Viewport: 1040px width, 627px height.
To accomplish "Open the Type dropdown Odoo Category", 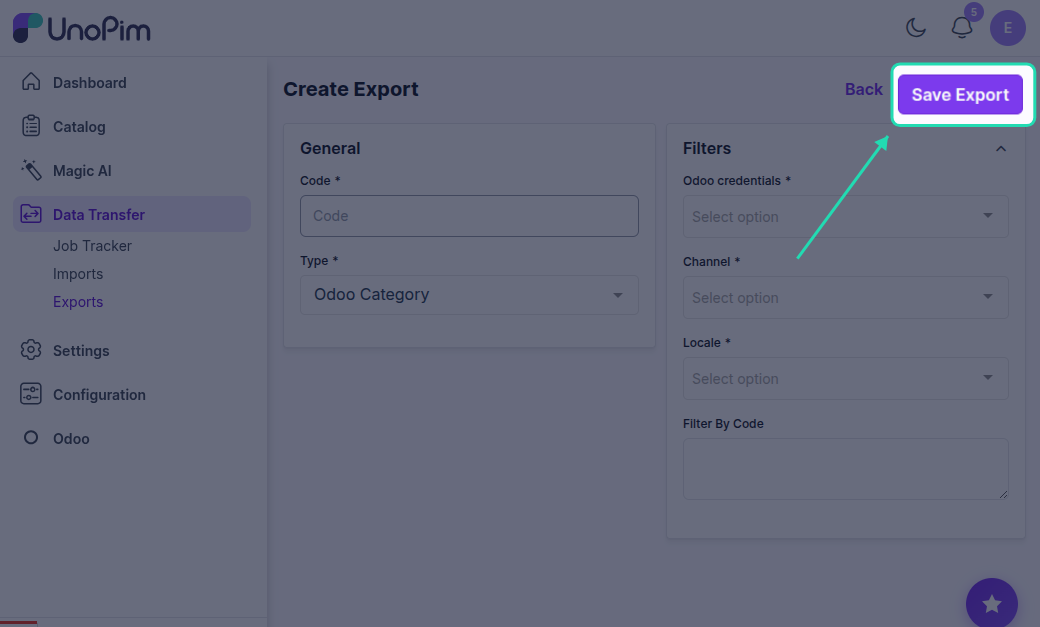I will point(469,295).
